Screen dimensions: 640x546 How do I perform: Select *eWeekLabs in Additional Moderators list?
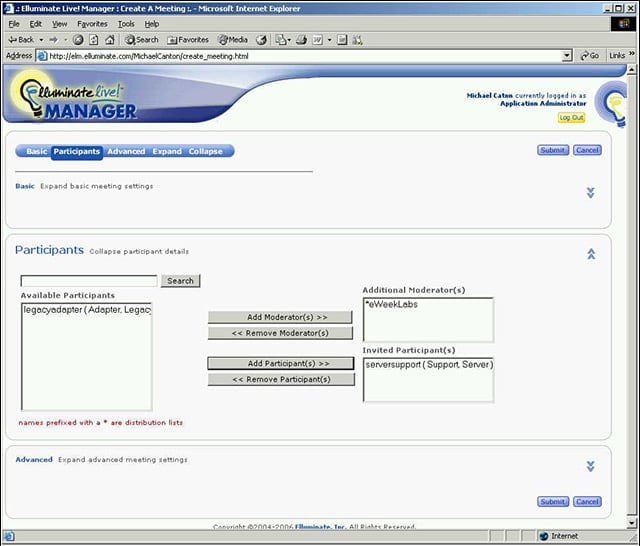pyautogui.click(x=428, y=304)
